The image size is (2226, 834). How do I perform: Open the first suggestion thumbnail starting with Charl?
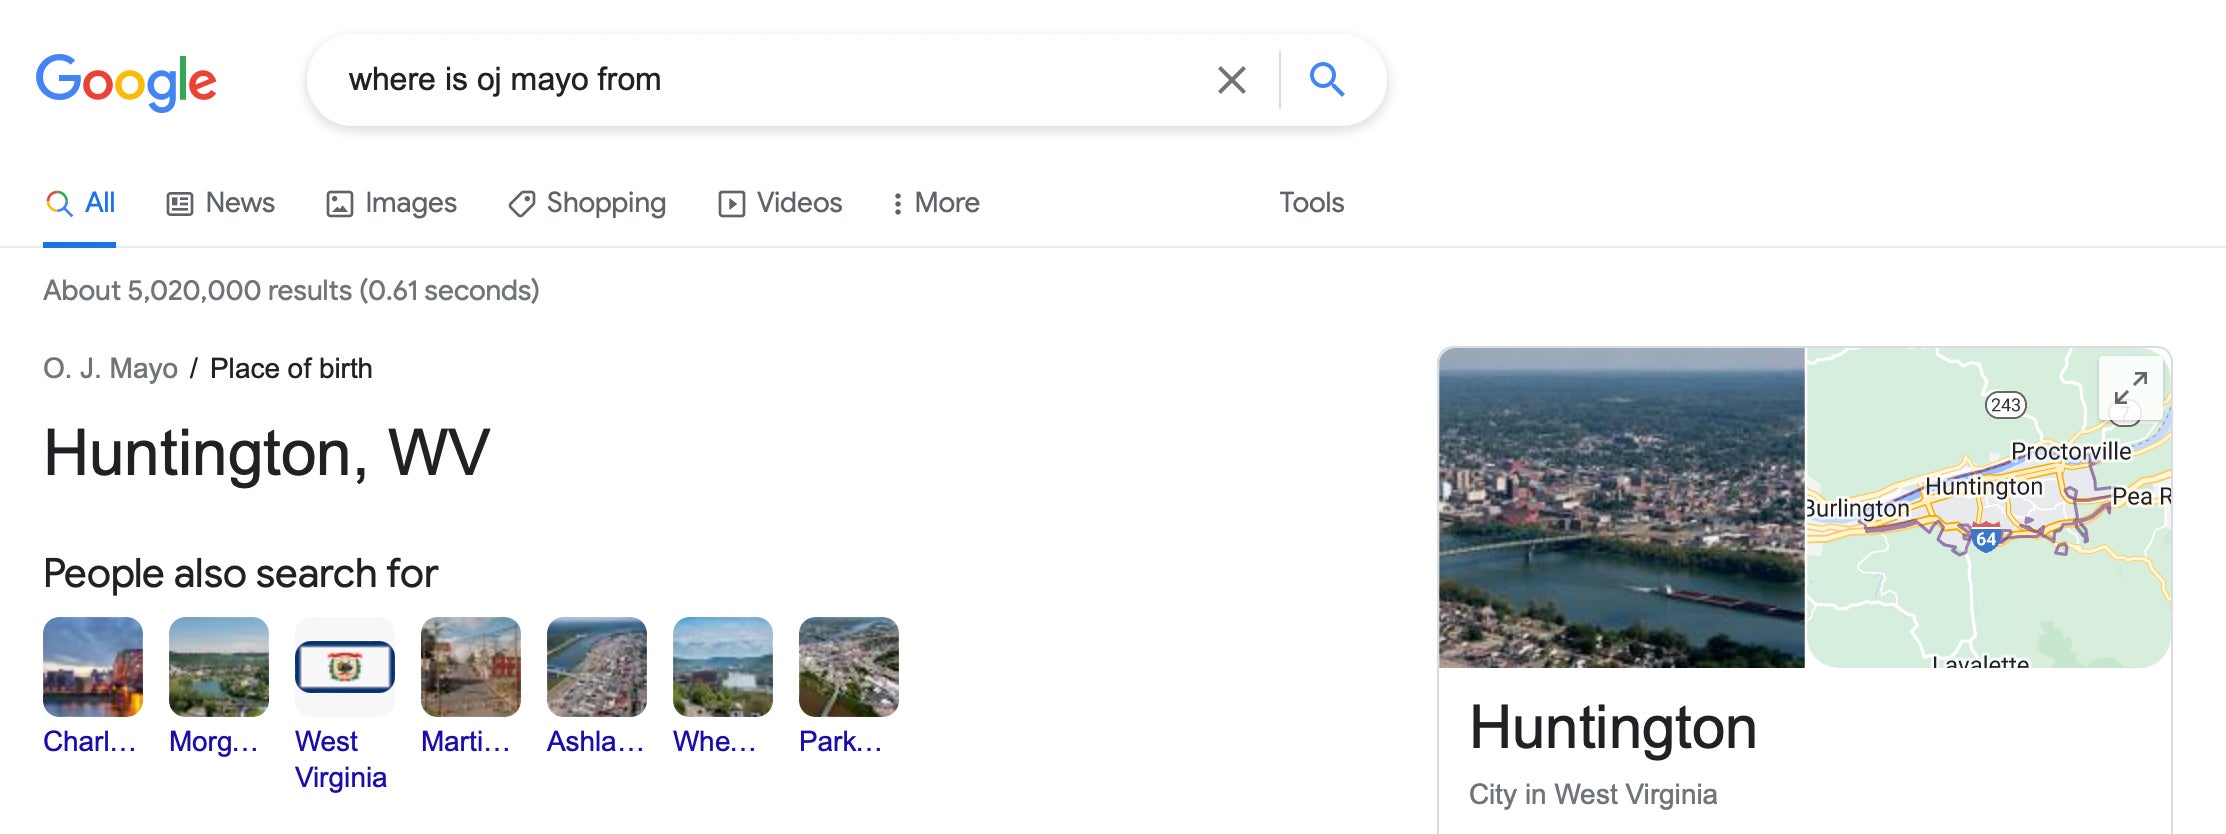point(93,667)
